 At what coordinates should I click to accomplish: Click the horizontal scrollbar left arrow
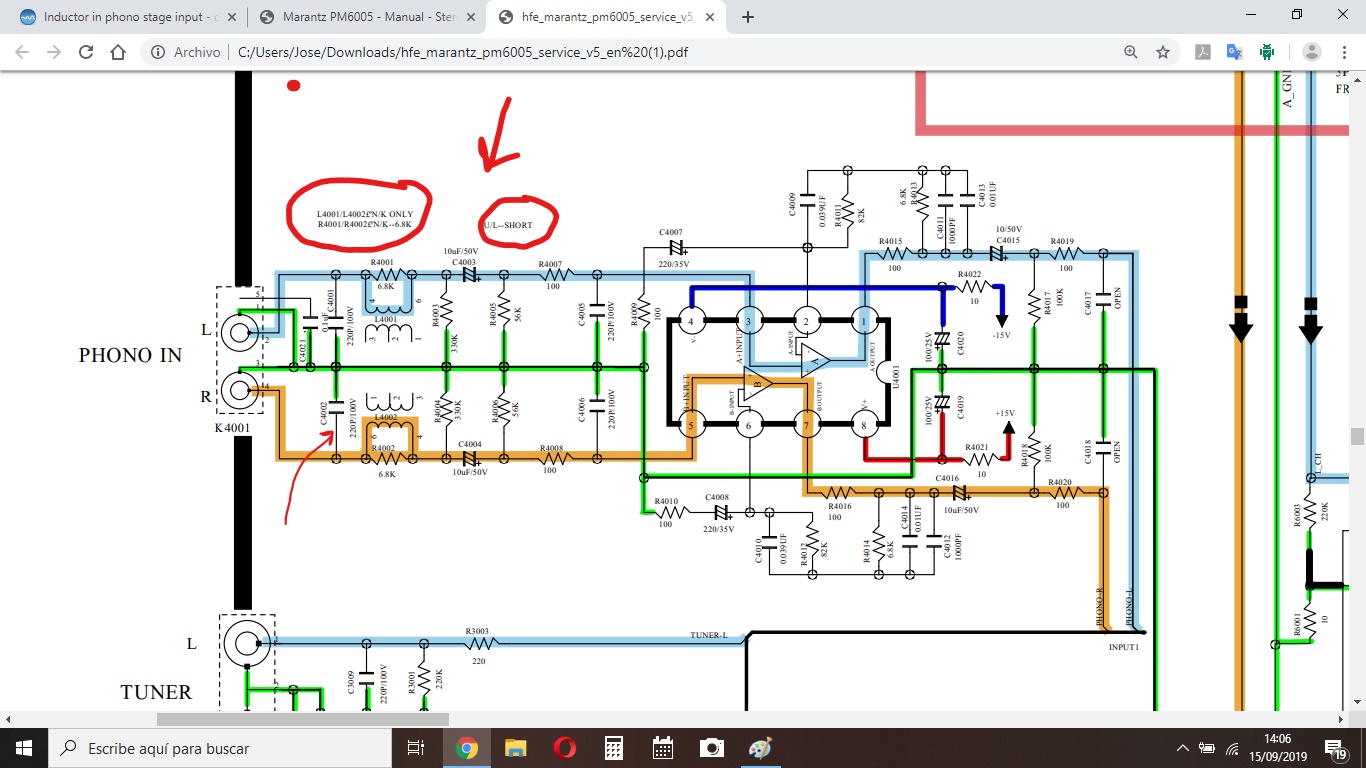pos(7,719)
